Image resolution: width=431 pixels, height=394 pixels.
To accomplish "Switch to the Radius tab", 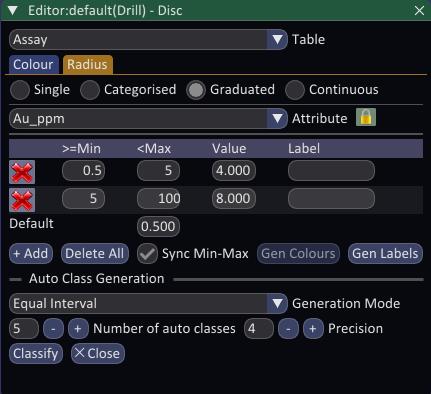I will tap(87, 64).
